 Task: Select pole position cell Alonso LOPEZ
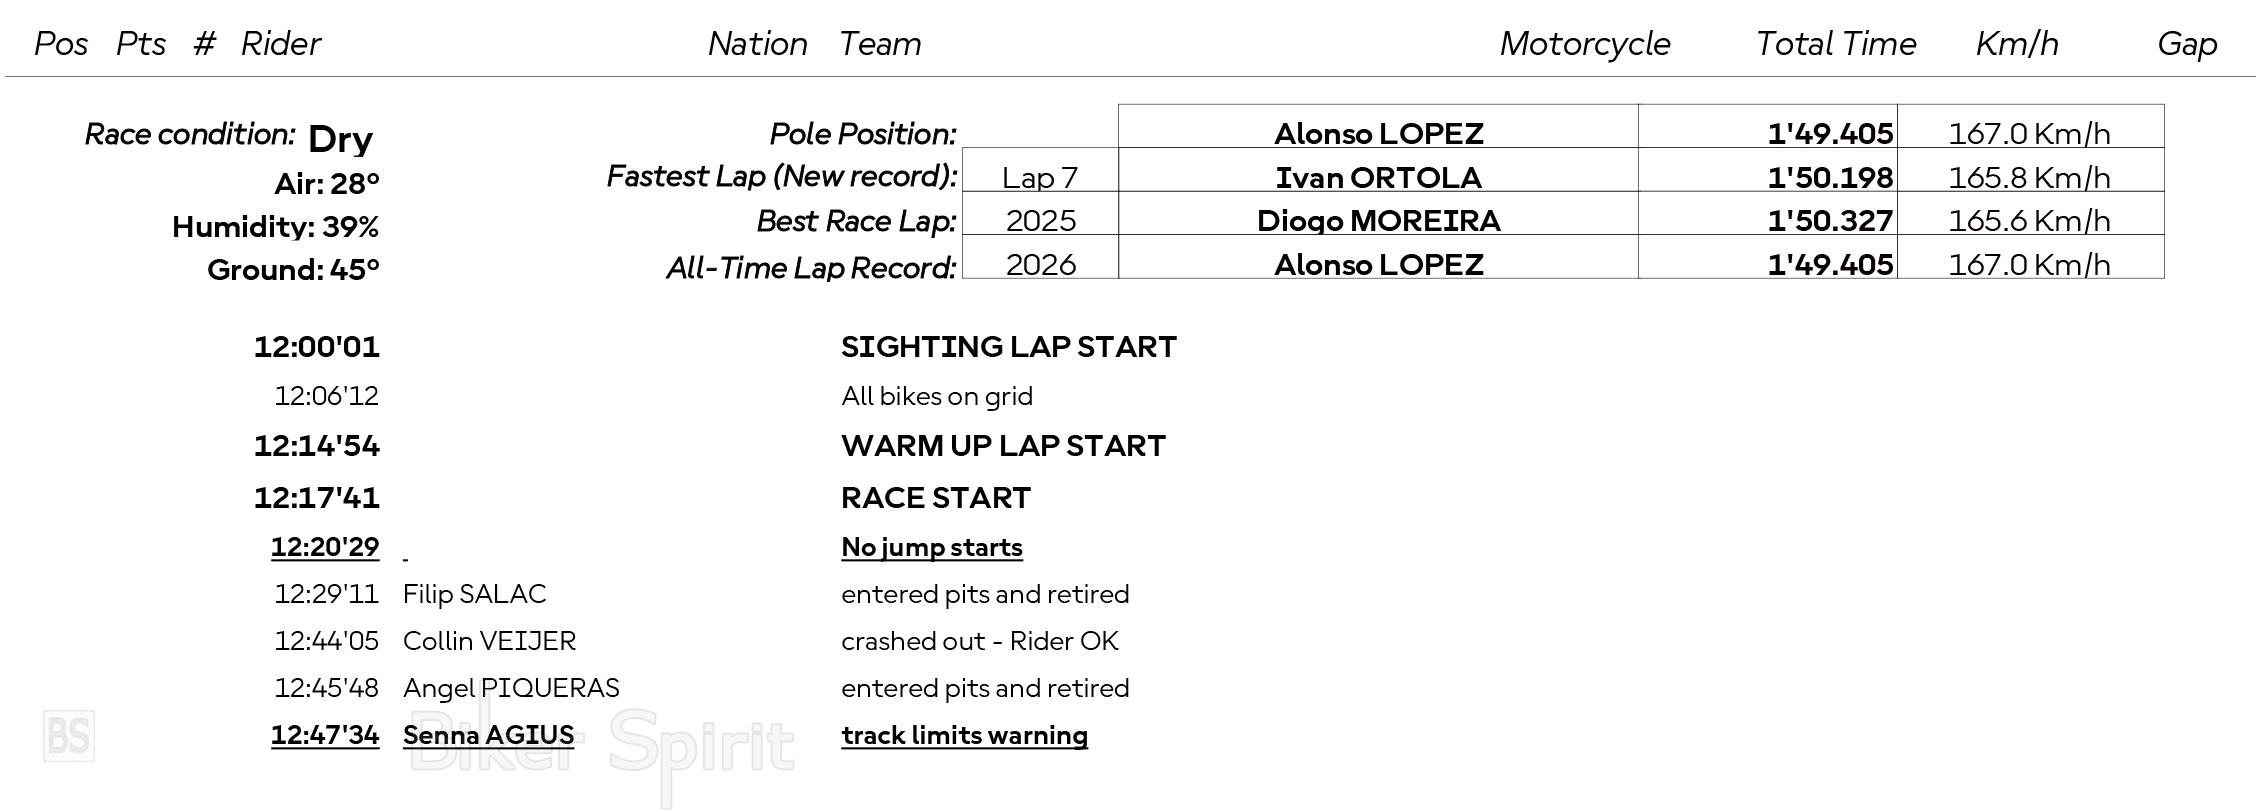[1378, 133]
